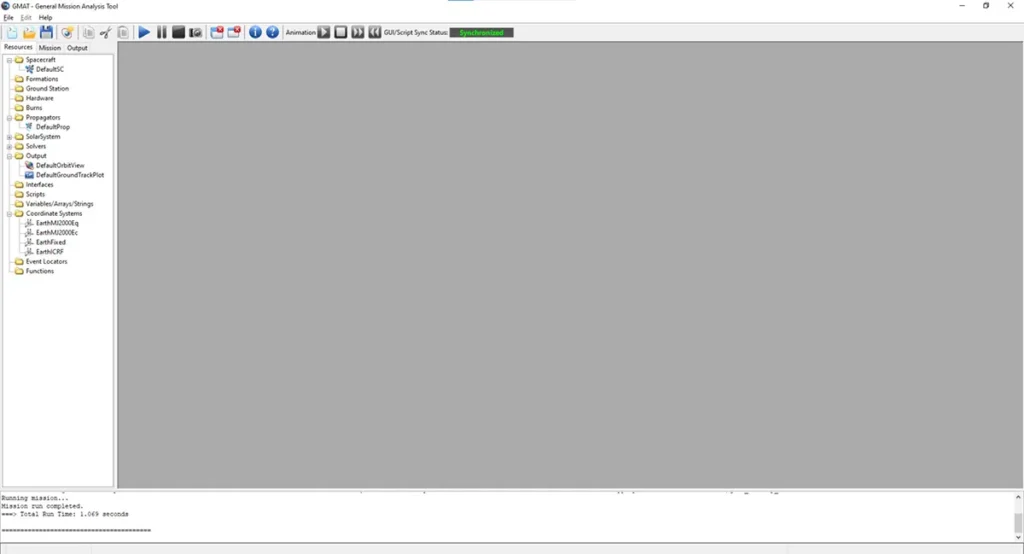Screen dimensions: 1024x554
Task: Switch to the Output tab
Action: coord(77,48)
